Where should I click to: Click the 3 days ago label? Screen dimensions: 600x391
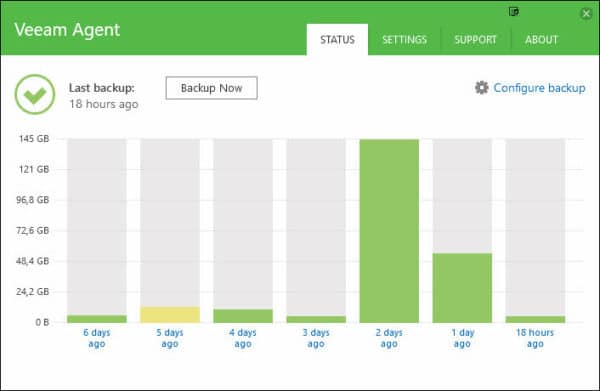tap(316, 338)
